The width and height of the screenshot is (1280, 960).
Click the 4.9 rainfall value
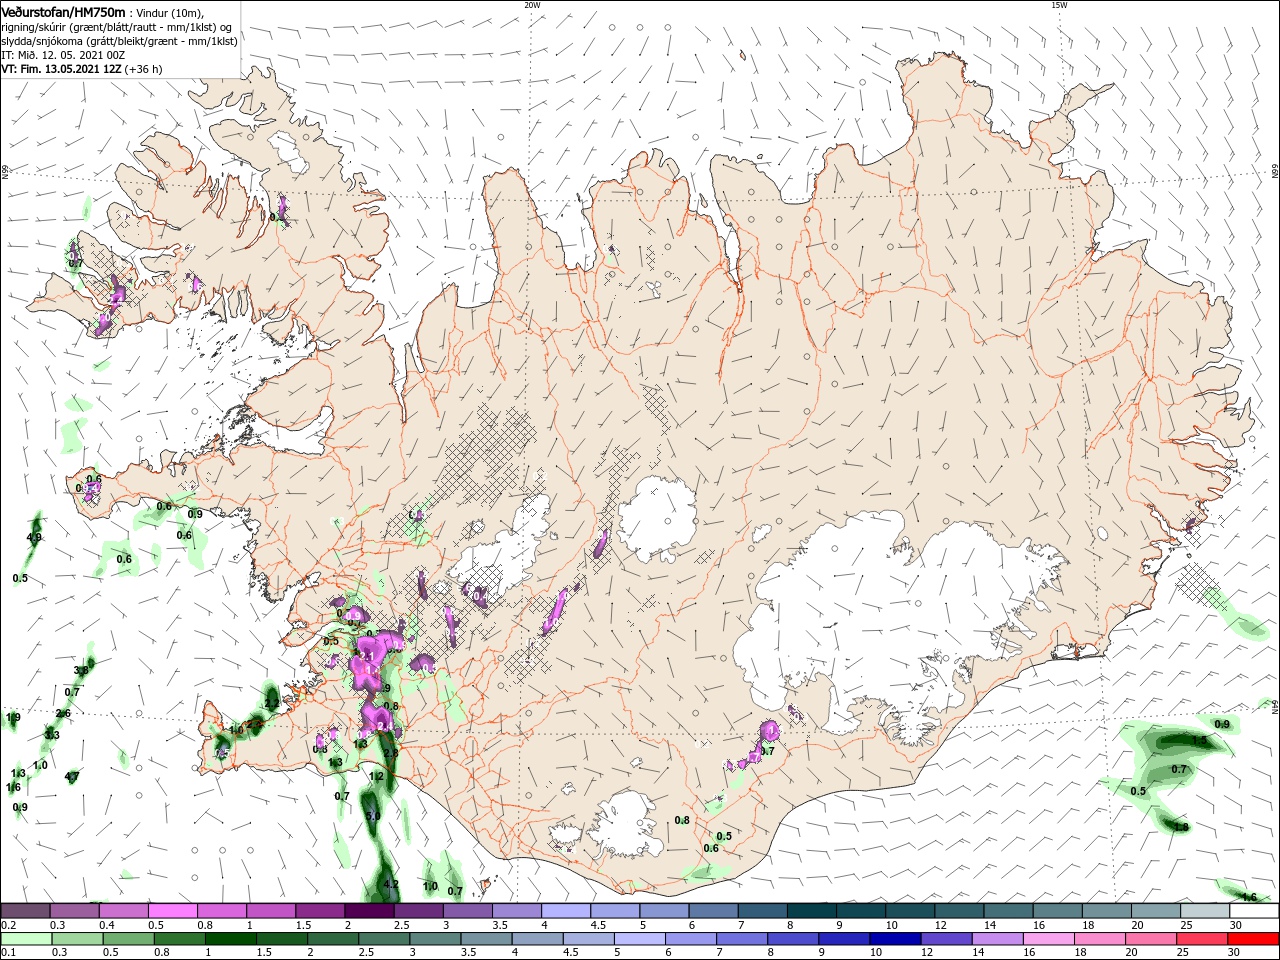tap(34, 538)
